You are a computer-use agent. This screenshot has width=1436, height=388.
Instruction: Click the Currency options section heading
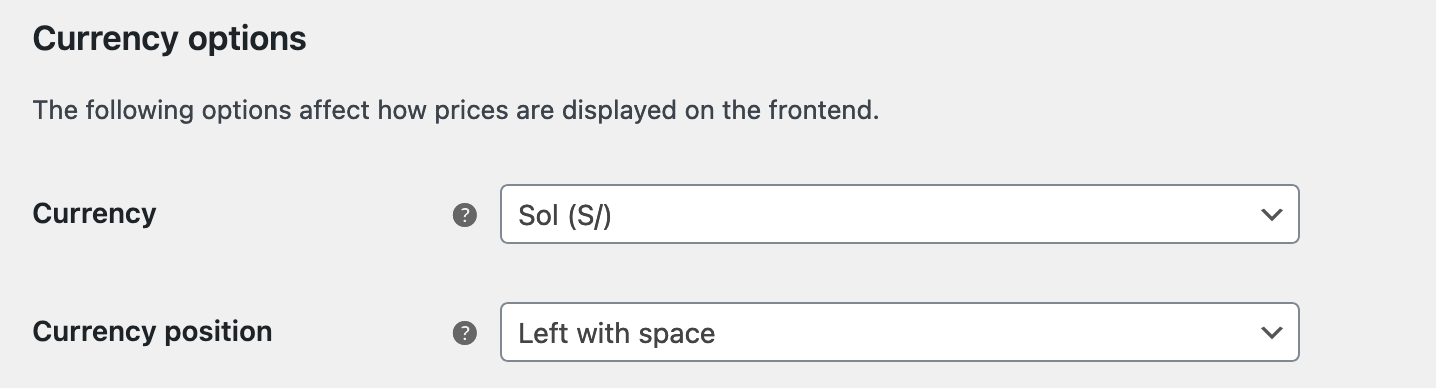[169, 40]
